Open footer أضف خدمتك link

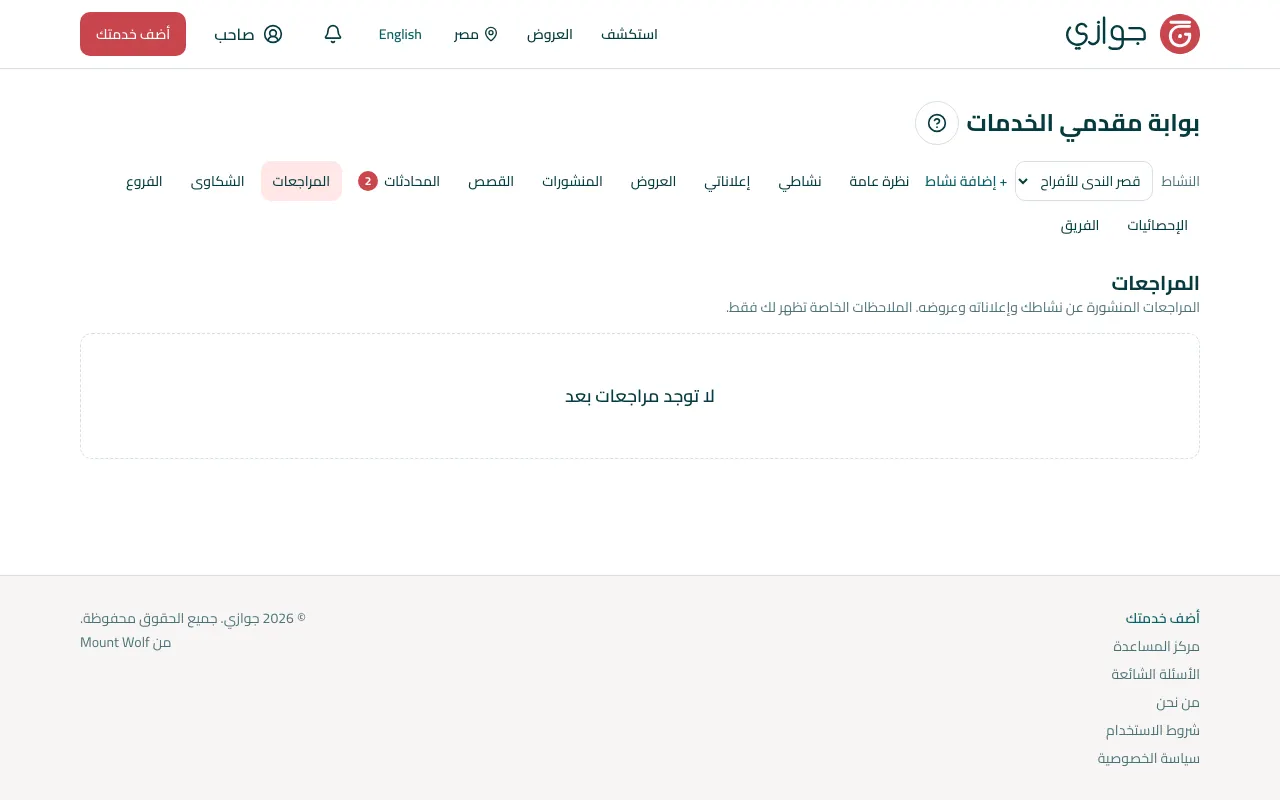click(1162, 618)
